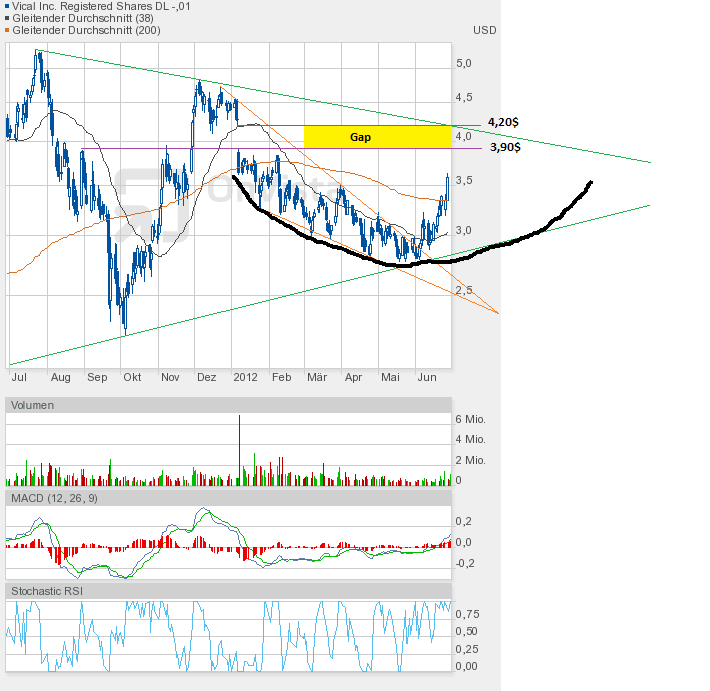This screenshot has width=710, height=691.
Task: Click the 2012 year label on time axis
Action: coord(245,377)
